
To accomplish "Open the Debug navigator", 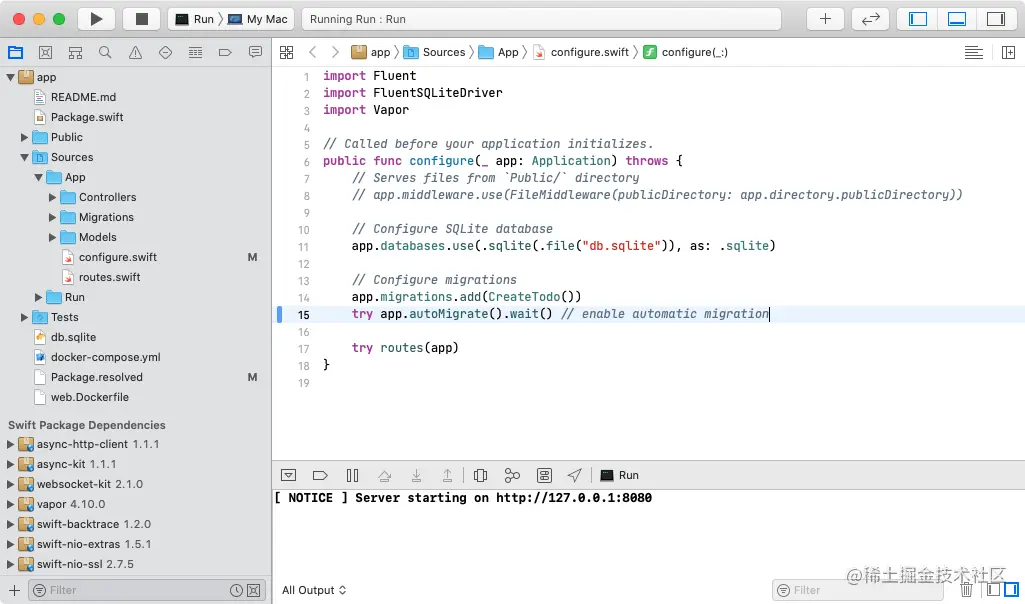I will [195, 52].
